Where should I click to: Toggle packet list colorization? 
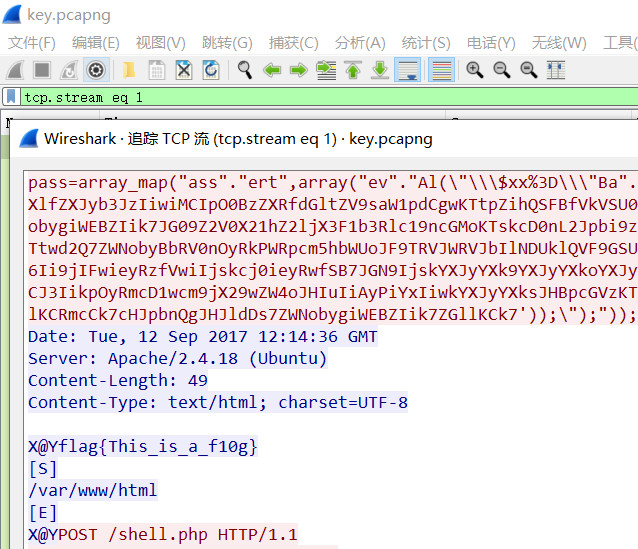click(441, 70)
